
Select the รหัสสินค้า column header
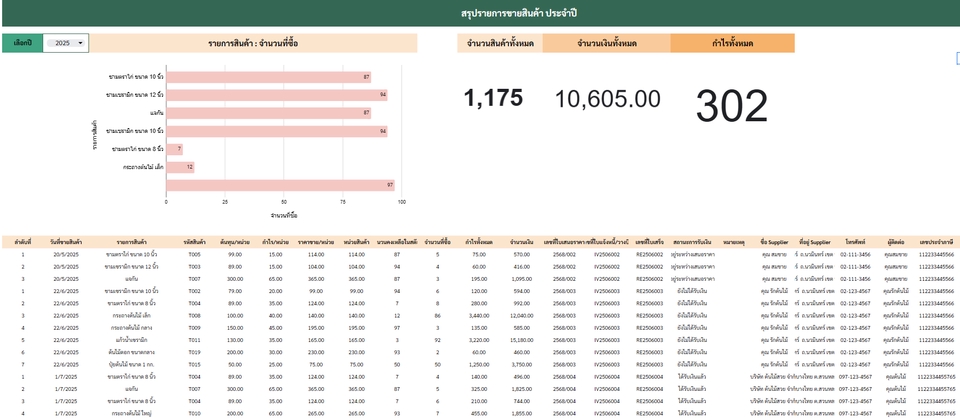click(194, 243)
